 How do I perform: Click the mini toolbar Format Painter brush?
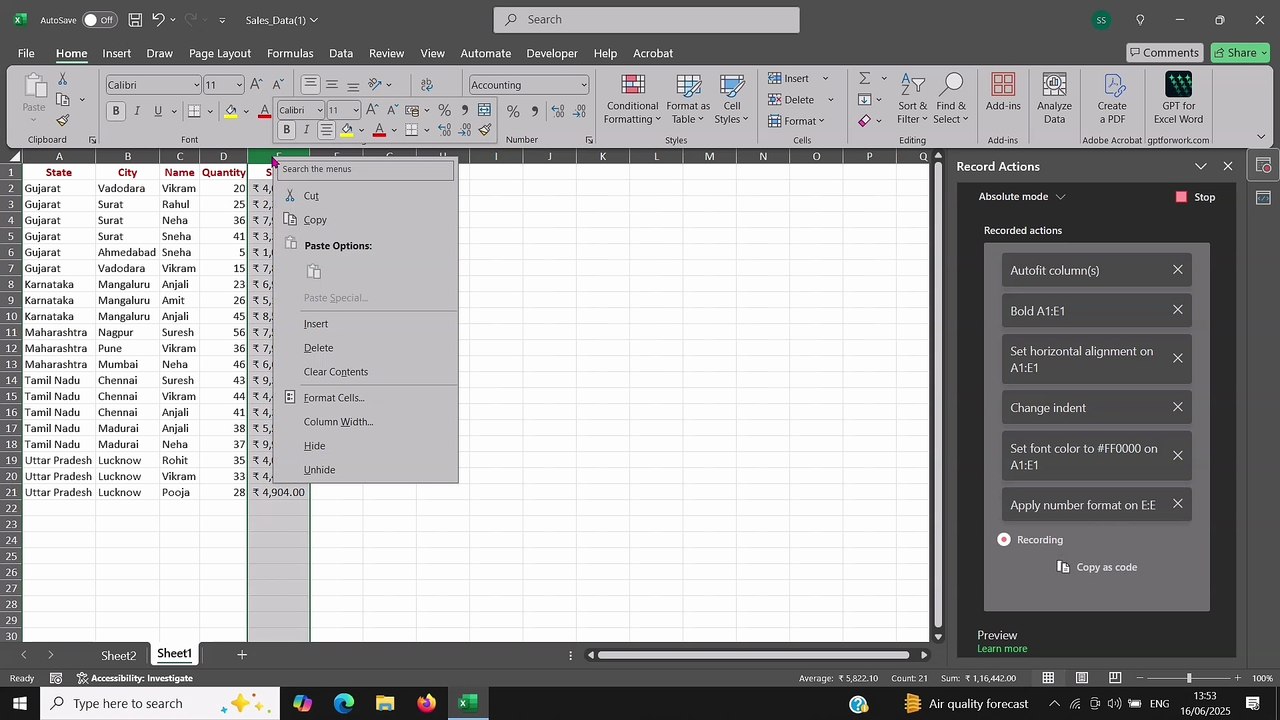pos(485,130)
